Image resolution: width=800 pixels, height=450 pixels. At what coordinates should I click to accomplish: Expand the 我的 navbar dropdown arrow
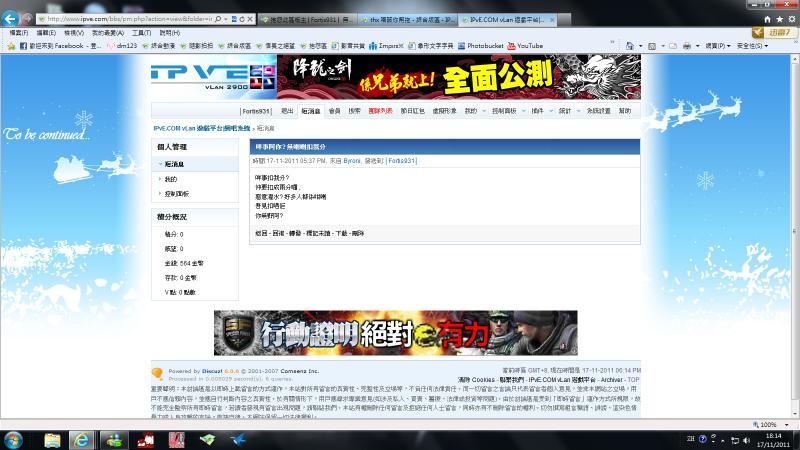pos(484,111)
